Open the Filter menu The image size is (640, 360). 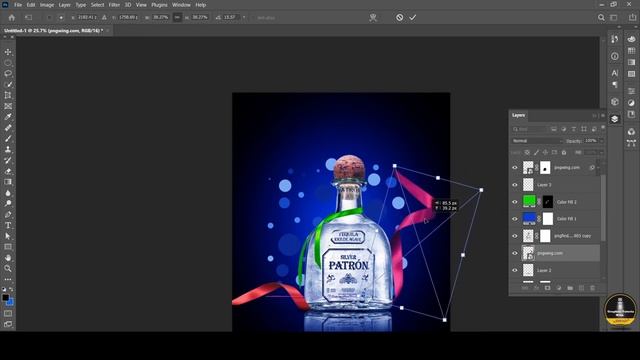(114, 5)
